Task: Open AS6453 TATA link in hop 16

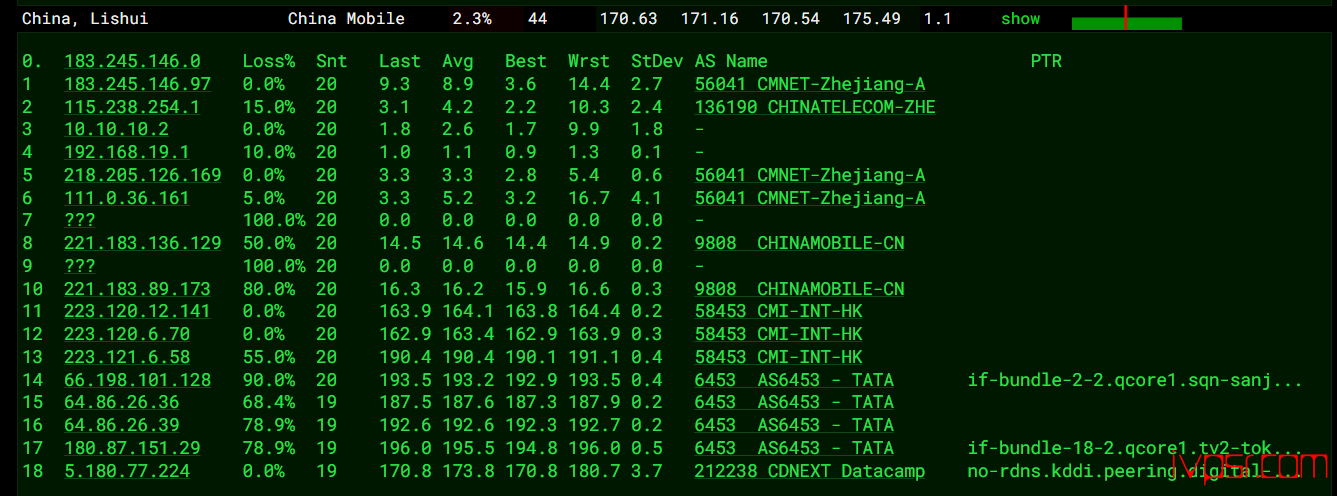Action: (794, 425)
